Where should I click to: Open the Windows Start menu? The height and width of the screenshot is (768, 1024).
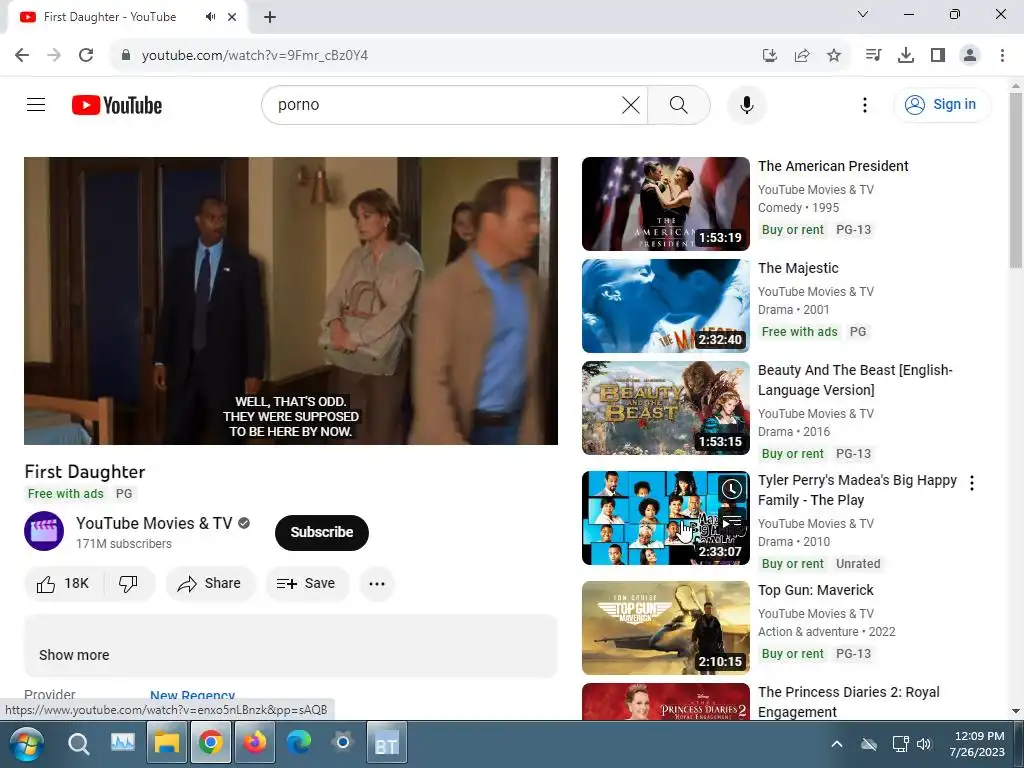[x=25, y=744]
